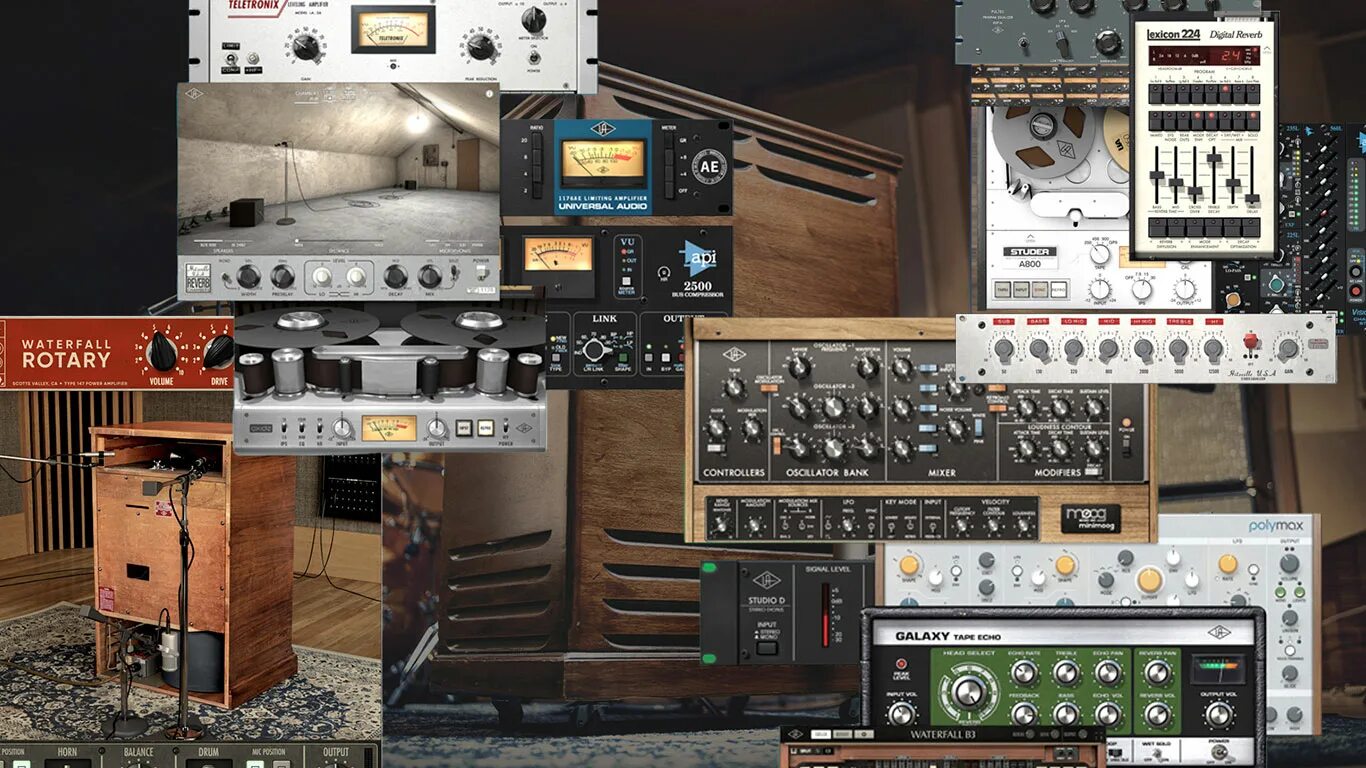The image size is (1366, 768).
Task: Click the THRU button on Studer A800
Action: pyautogui.click(x=1001, y=291)
